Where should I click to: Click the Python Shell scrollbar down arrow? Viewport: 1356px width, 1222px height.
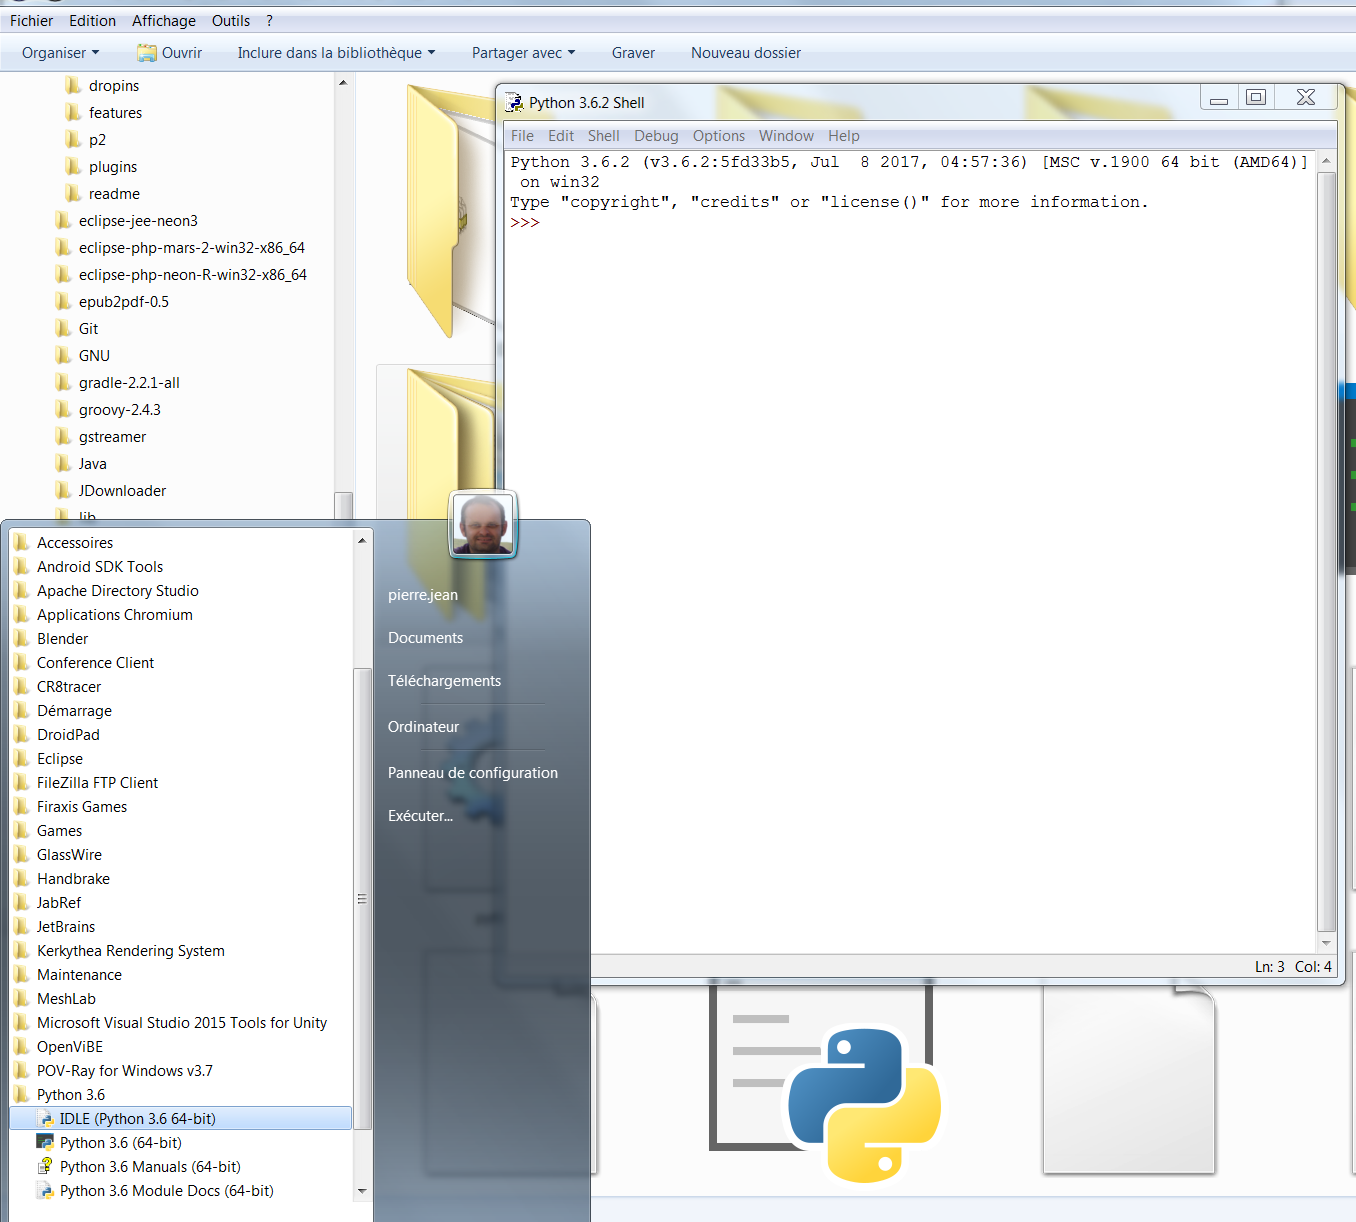click(x=1326, y=943)
